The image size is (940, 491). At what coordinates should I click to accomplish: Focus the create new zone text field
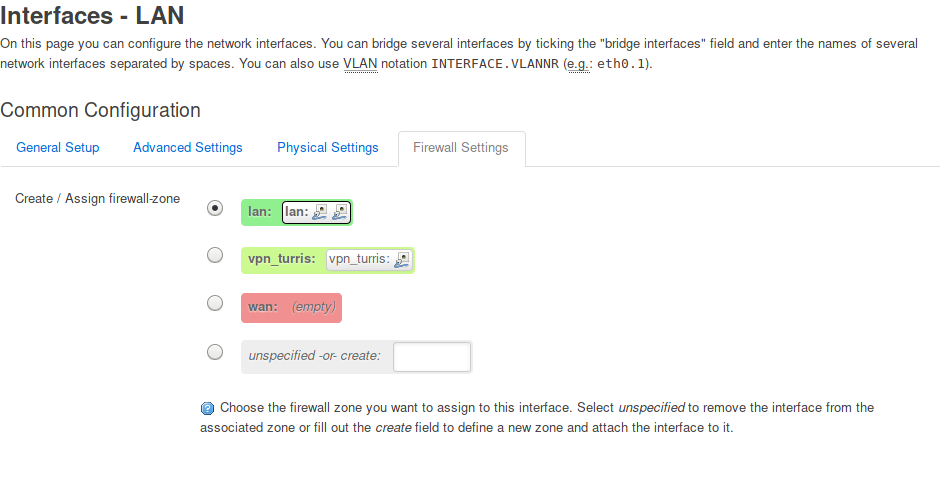[432, 357]
